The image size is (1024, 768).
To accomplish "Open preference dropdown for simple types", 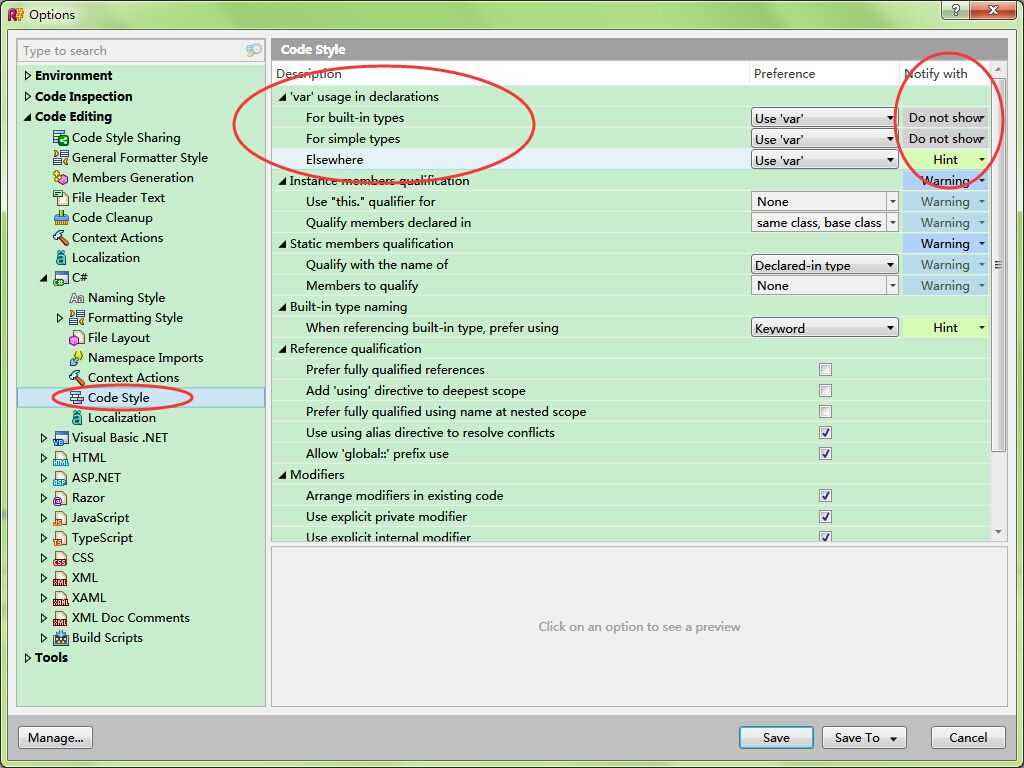I will point(825,139).
